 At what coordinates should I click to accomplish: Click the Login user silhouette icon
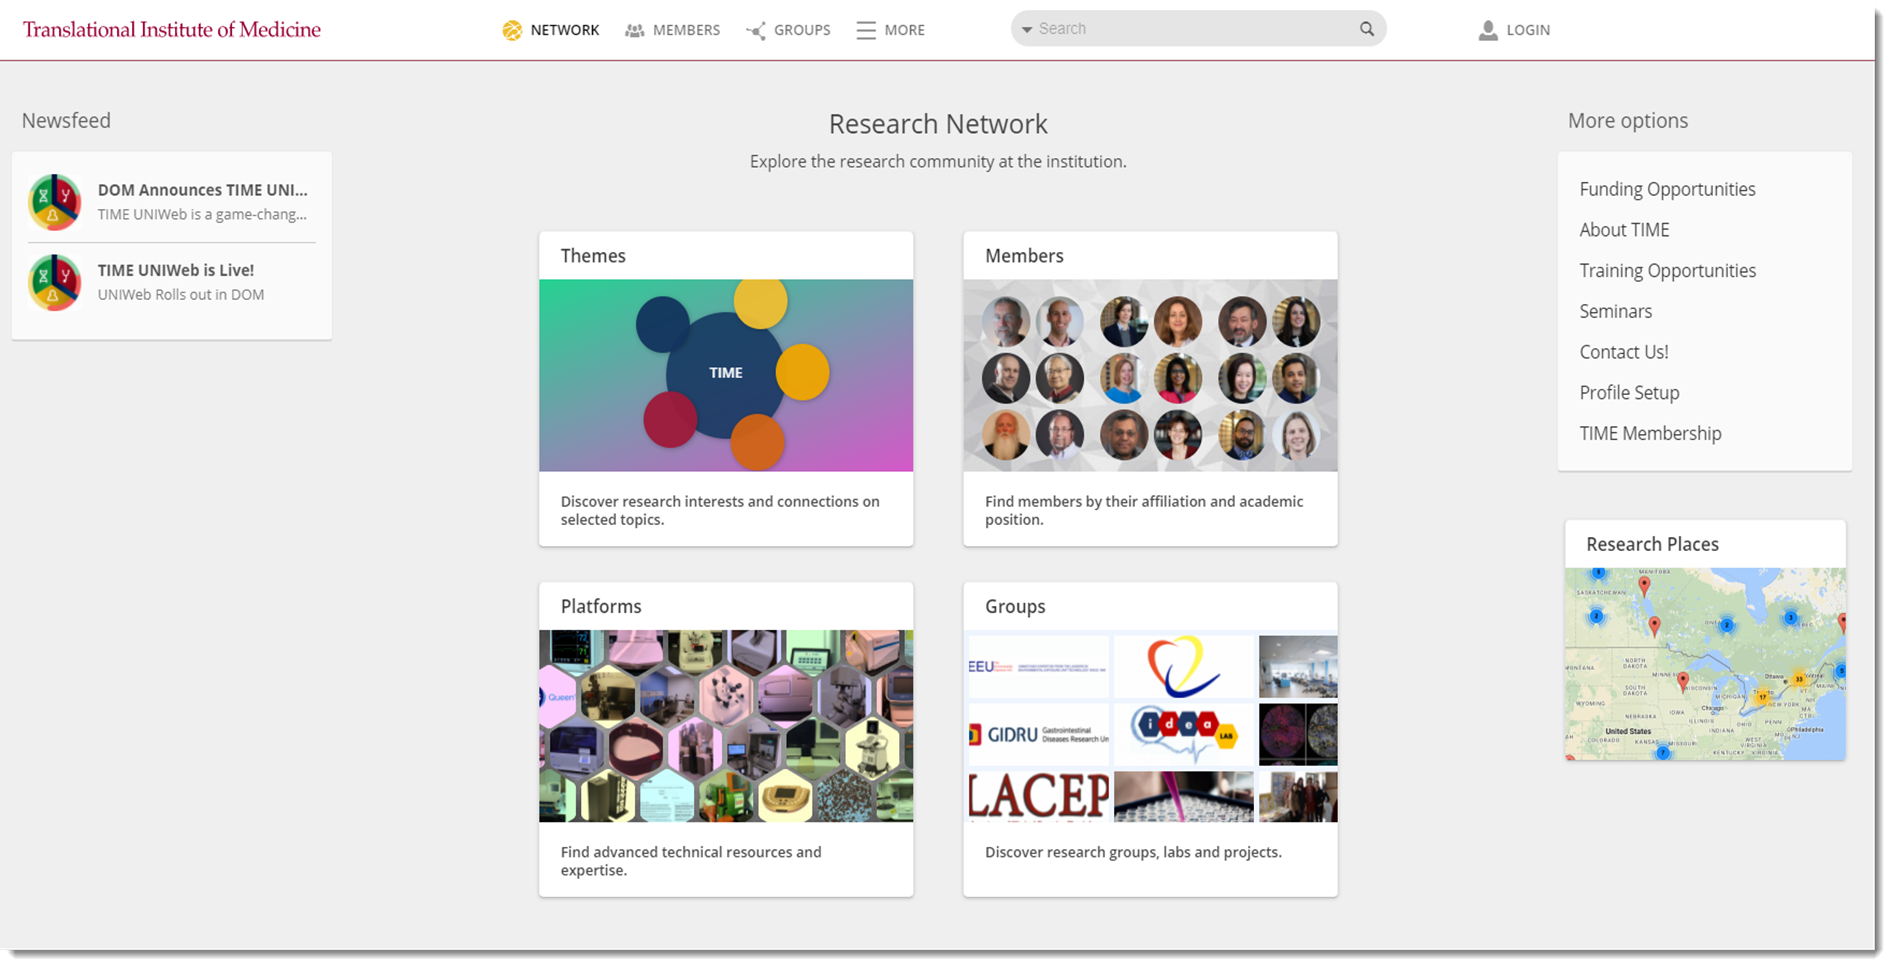[x=1488, y=31]
